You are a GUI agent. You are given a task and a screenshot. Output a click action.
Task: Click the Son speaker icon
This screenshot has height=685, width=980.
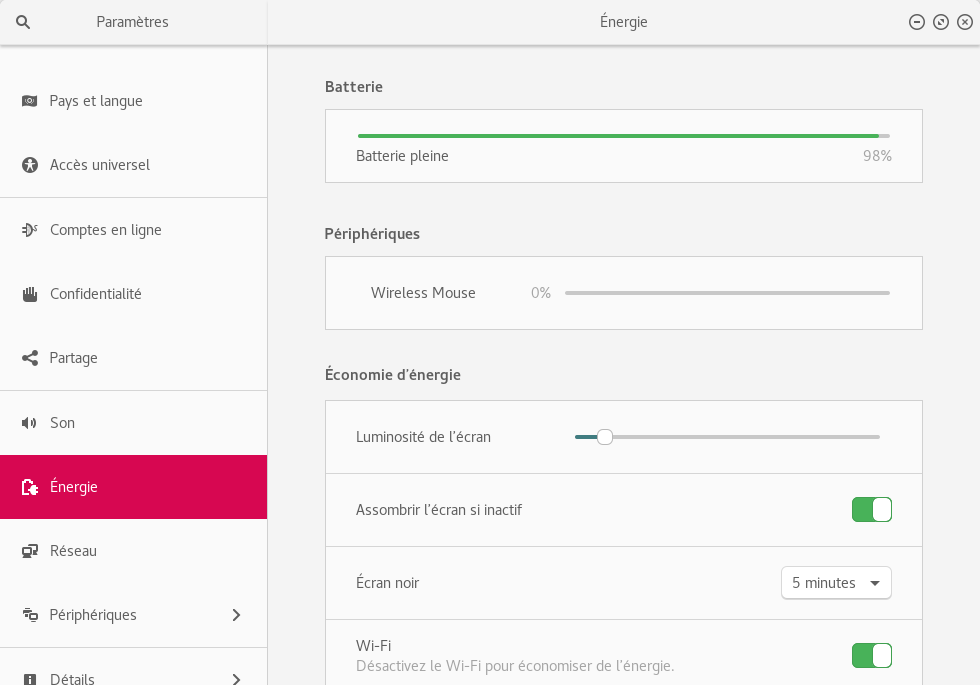[x=30, y=423]
